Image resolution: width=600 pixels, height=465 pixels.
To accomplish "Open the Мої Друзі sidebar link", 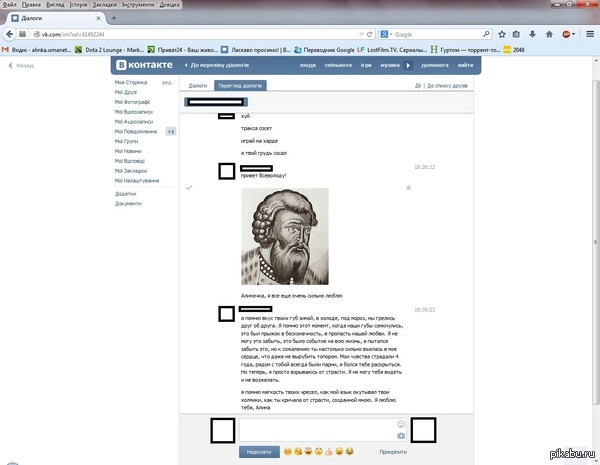I will [x=126, y=92].
